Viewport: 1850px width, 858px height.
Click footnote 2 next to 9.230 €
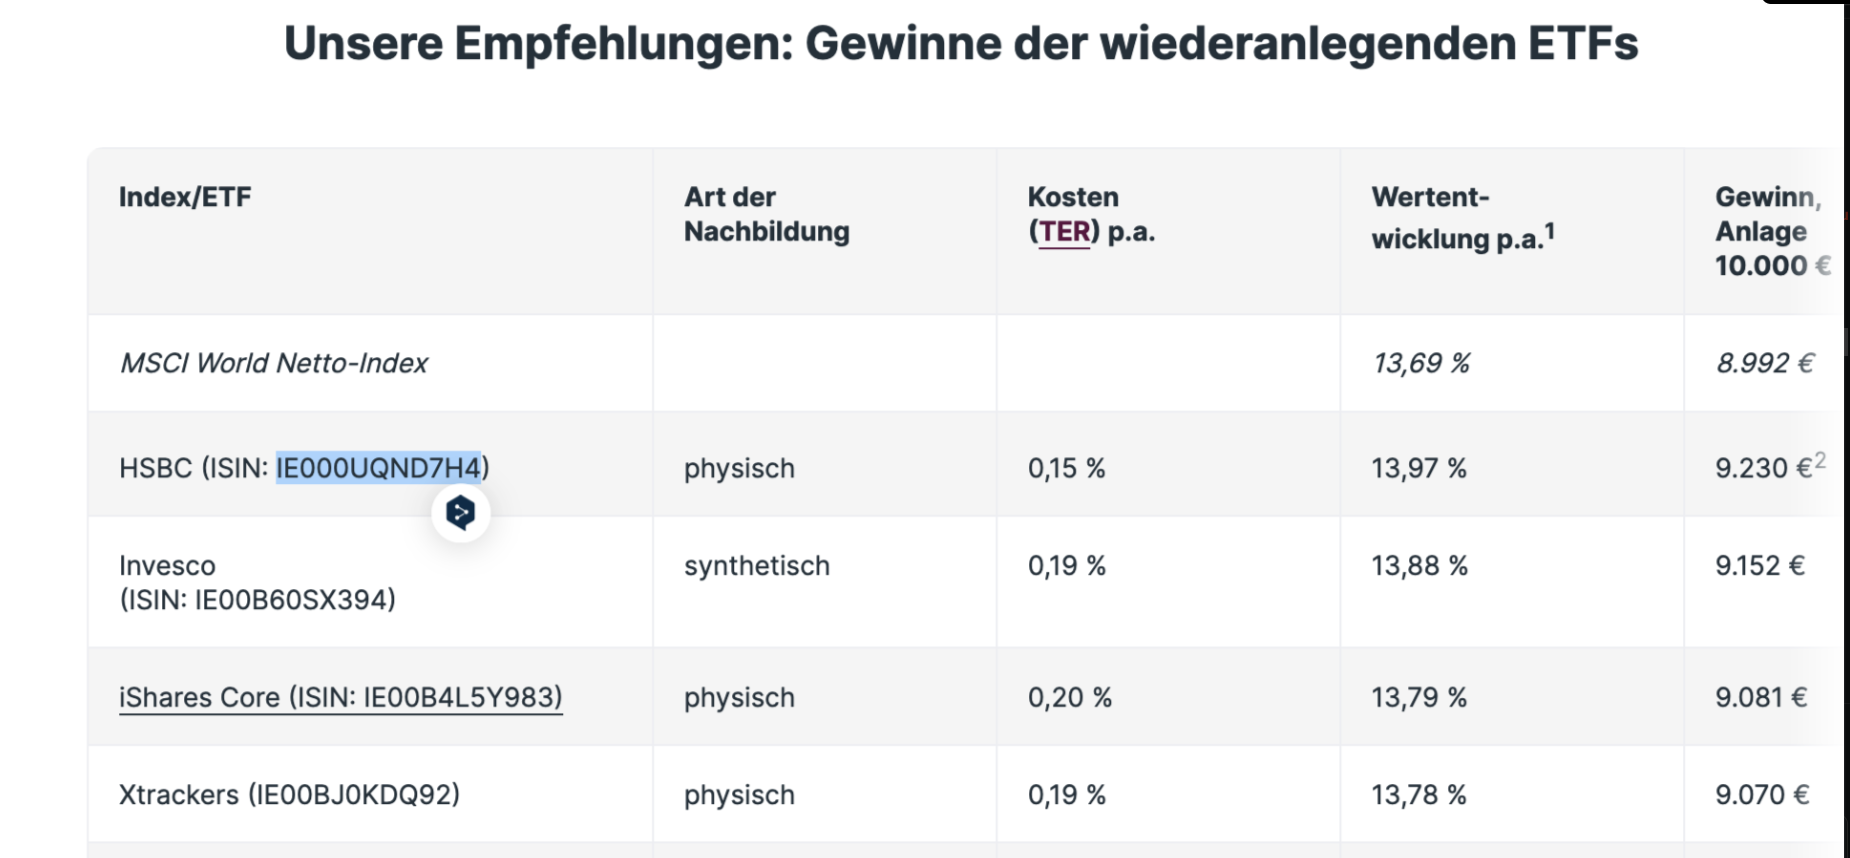1820,460
